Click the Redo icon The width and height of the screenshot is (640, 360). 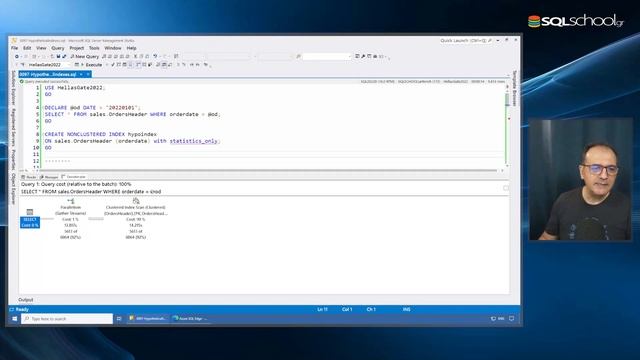click(165, 56)
